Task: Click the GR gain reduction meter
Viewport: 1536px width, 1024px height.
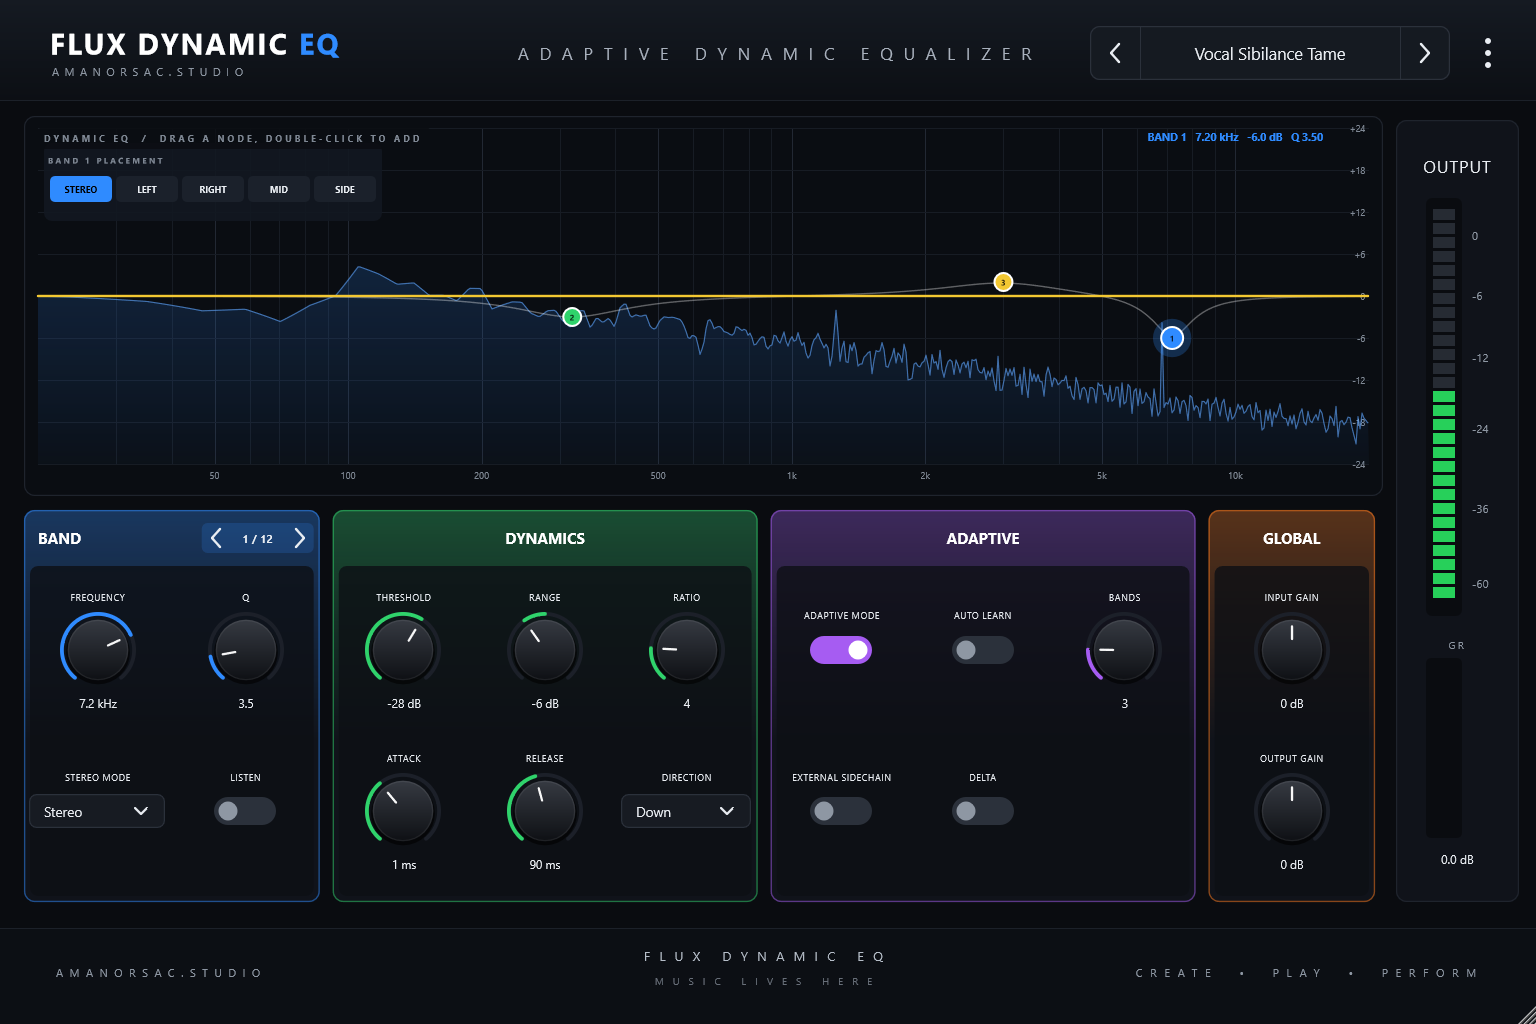Action: point(1444,747)
